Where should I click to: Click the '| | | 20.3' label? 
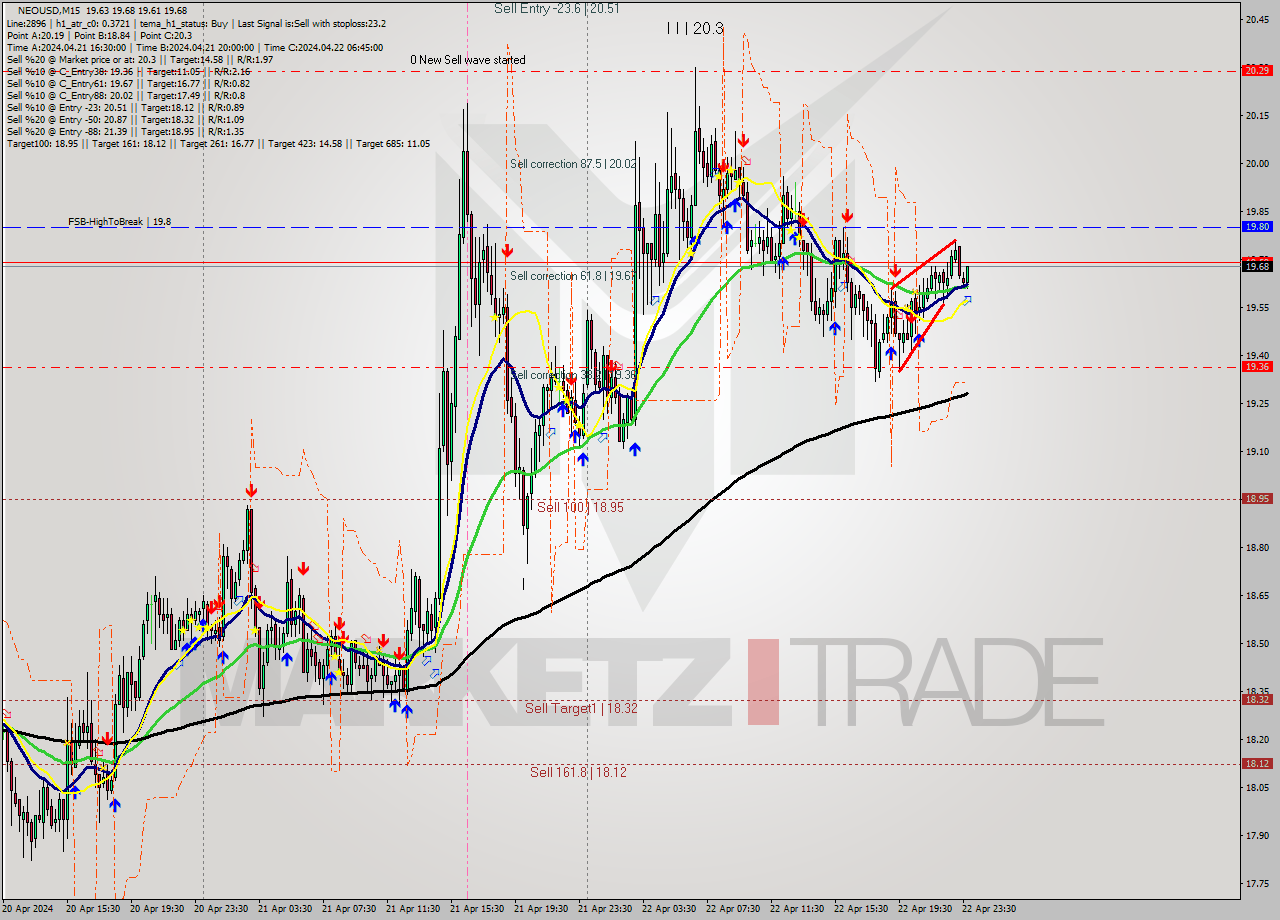coord(695,29)
